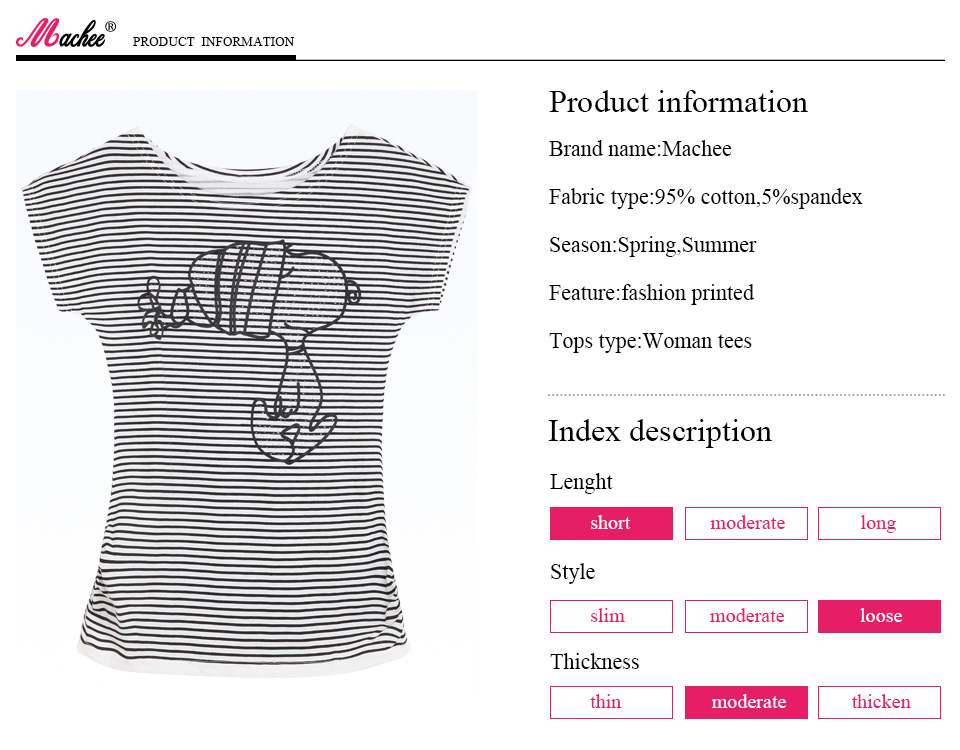Choose the moderate thickness option
The height and width of the screenshot is (750, 960).
click(x=746, y=702)
